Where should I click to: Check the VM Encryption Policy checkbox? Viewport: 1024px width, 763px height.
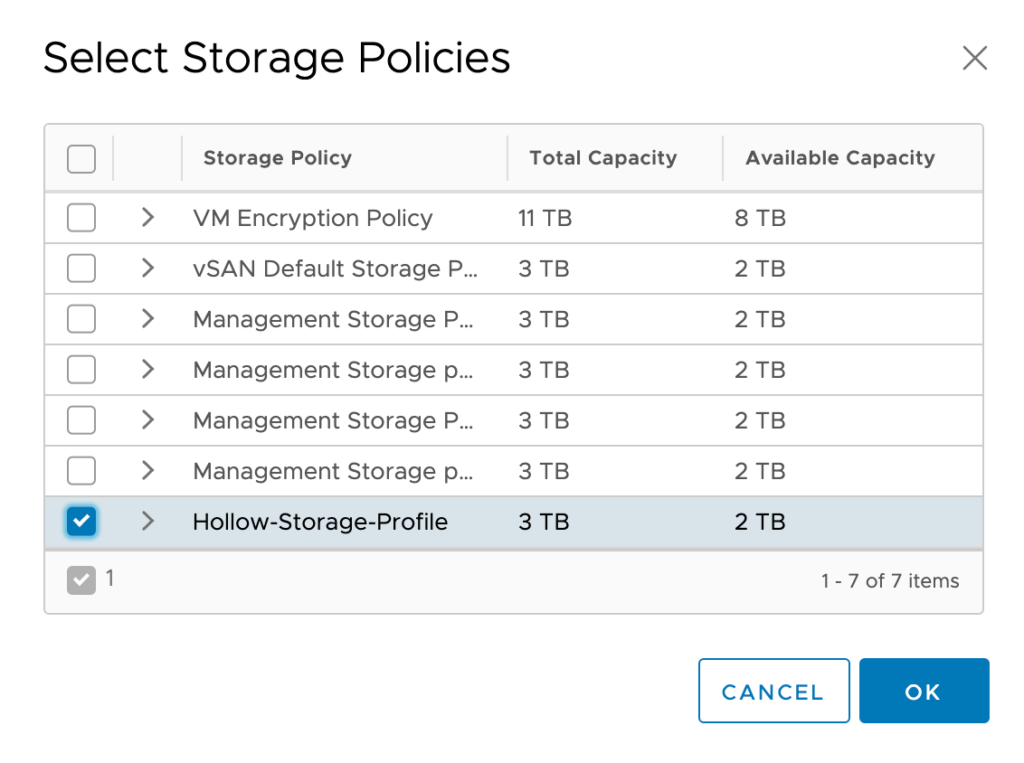(81, 218)
